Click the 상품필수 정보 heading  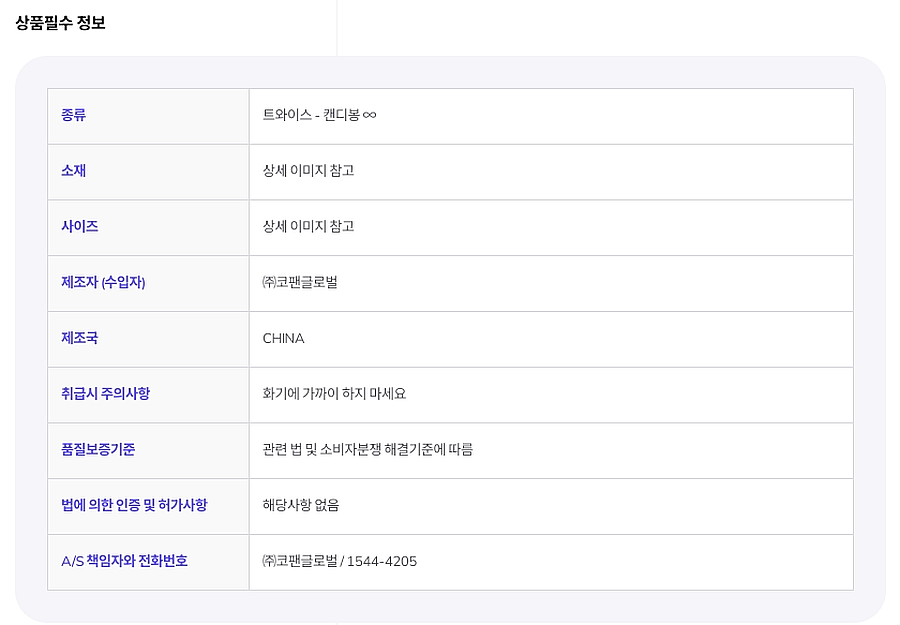[x=60, y=23]
